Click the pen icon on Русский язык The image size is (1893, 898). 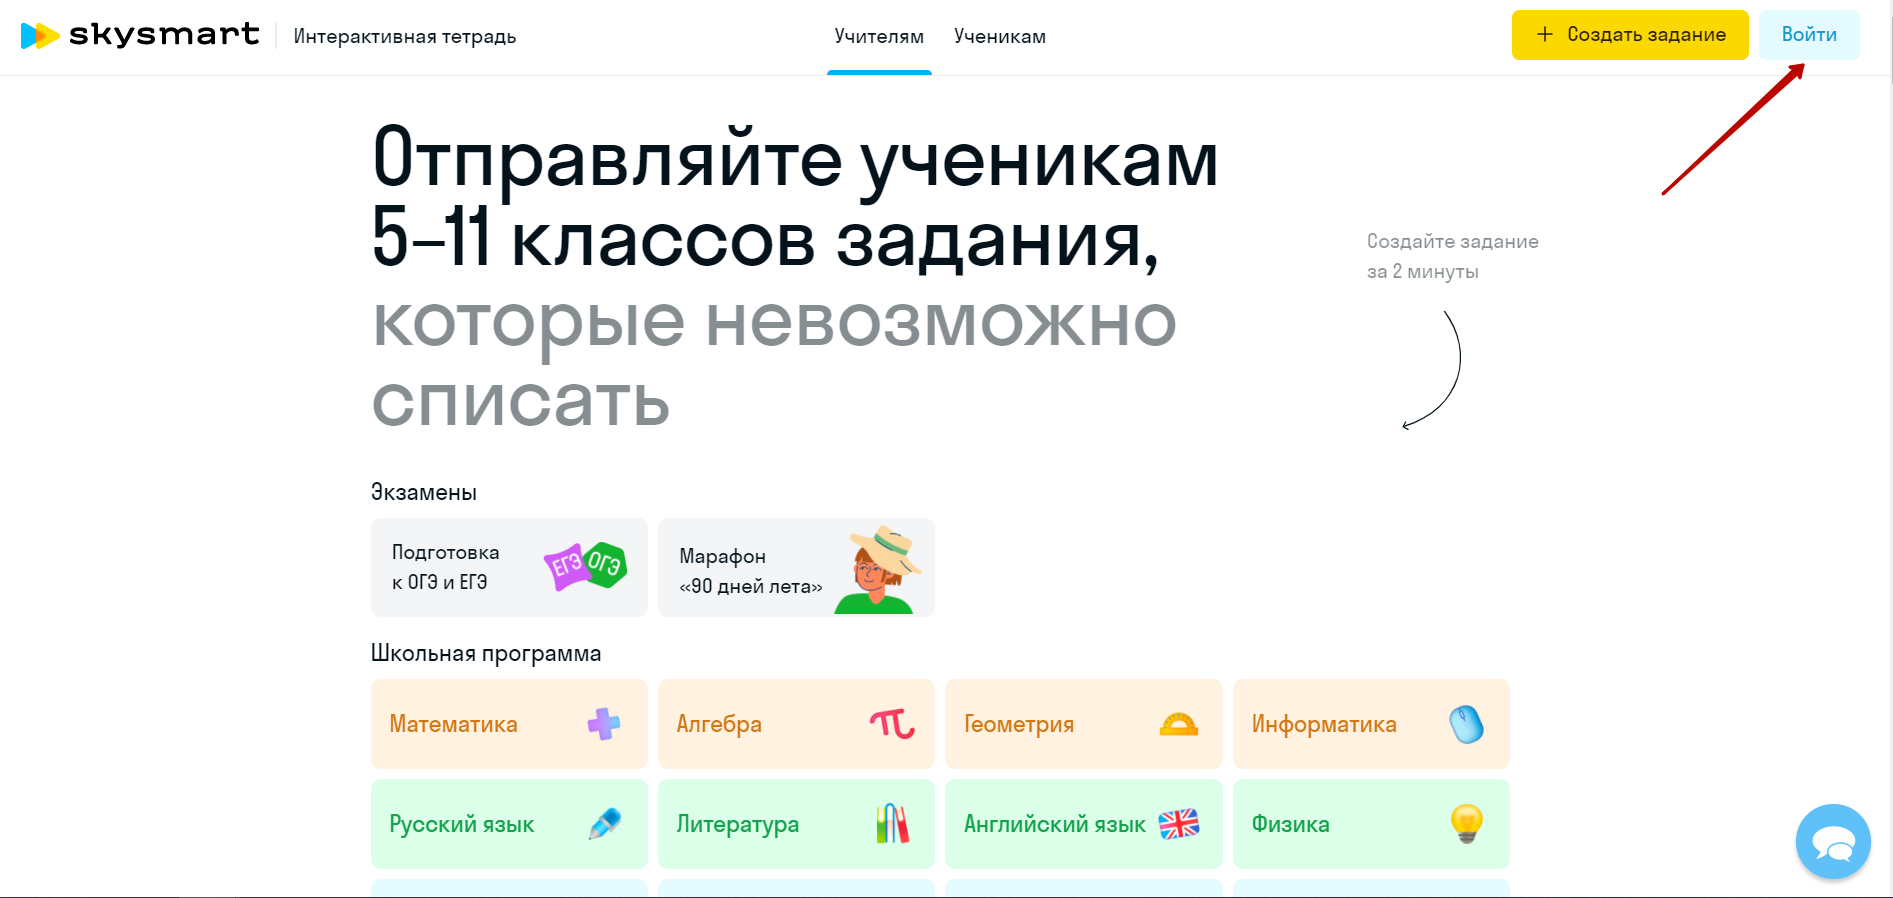(605, 824)
